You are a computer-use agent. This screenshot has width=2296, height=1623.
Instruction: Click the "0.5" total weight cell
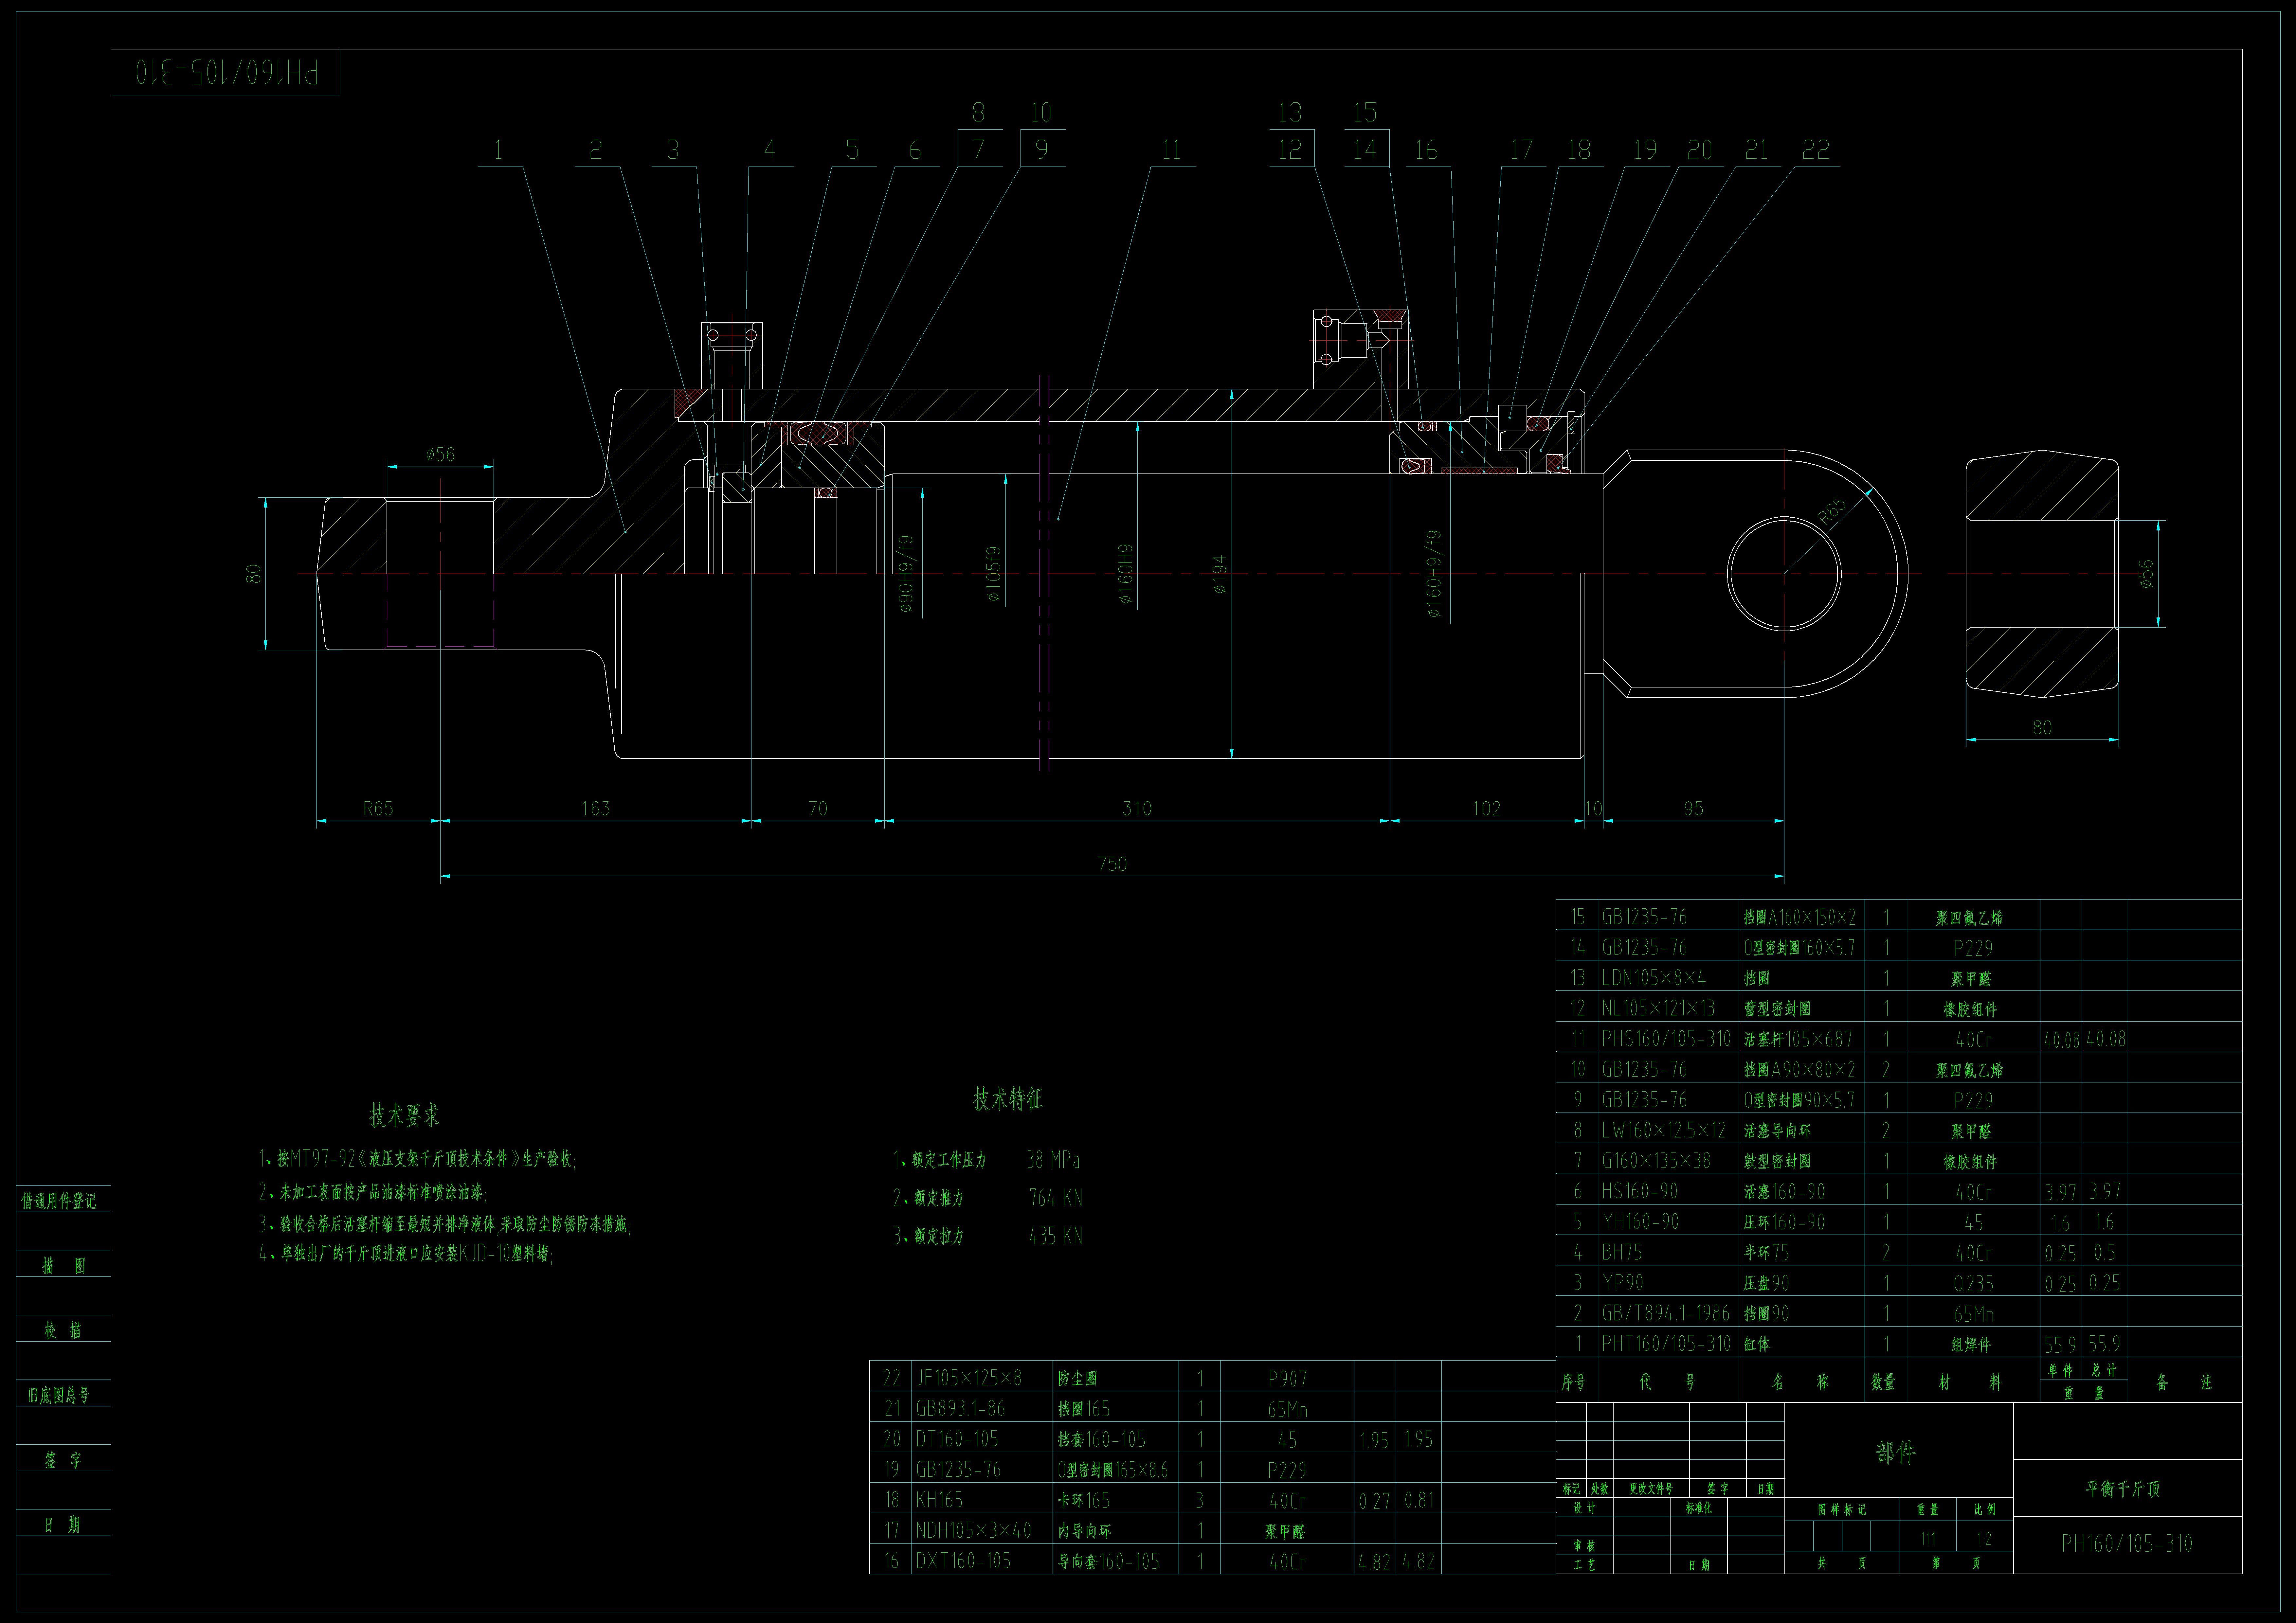click(x=2105, y=1252)
